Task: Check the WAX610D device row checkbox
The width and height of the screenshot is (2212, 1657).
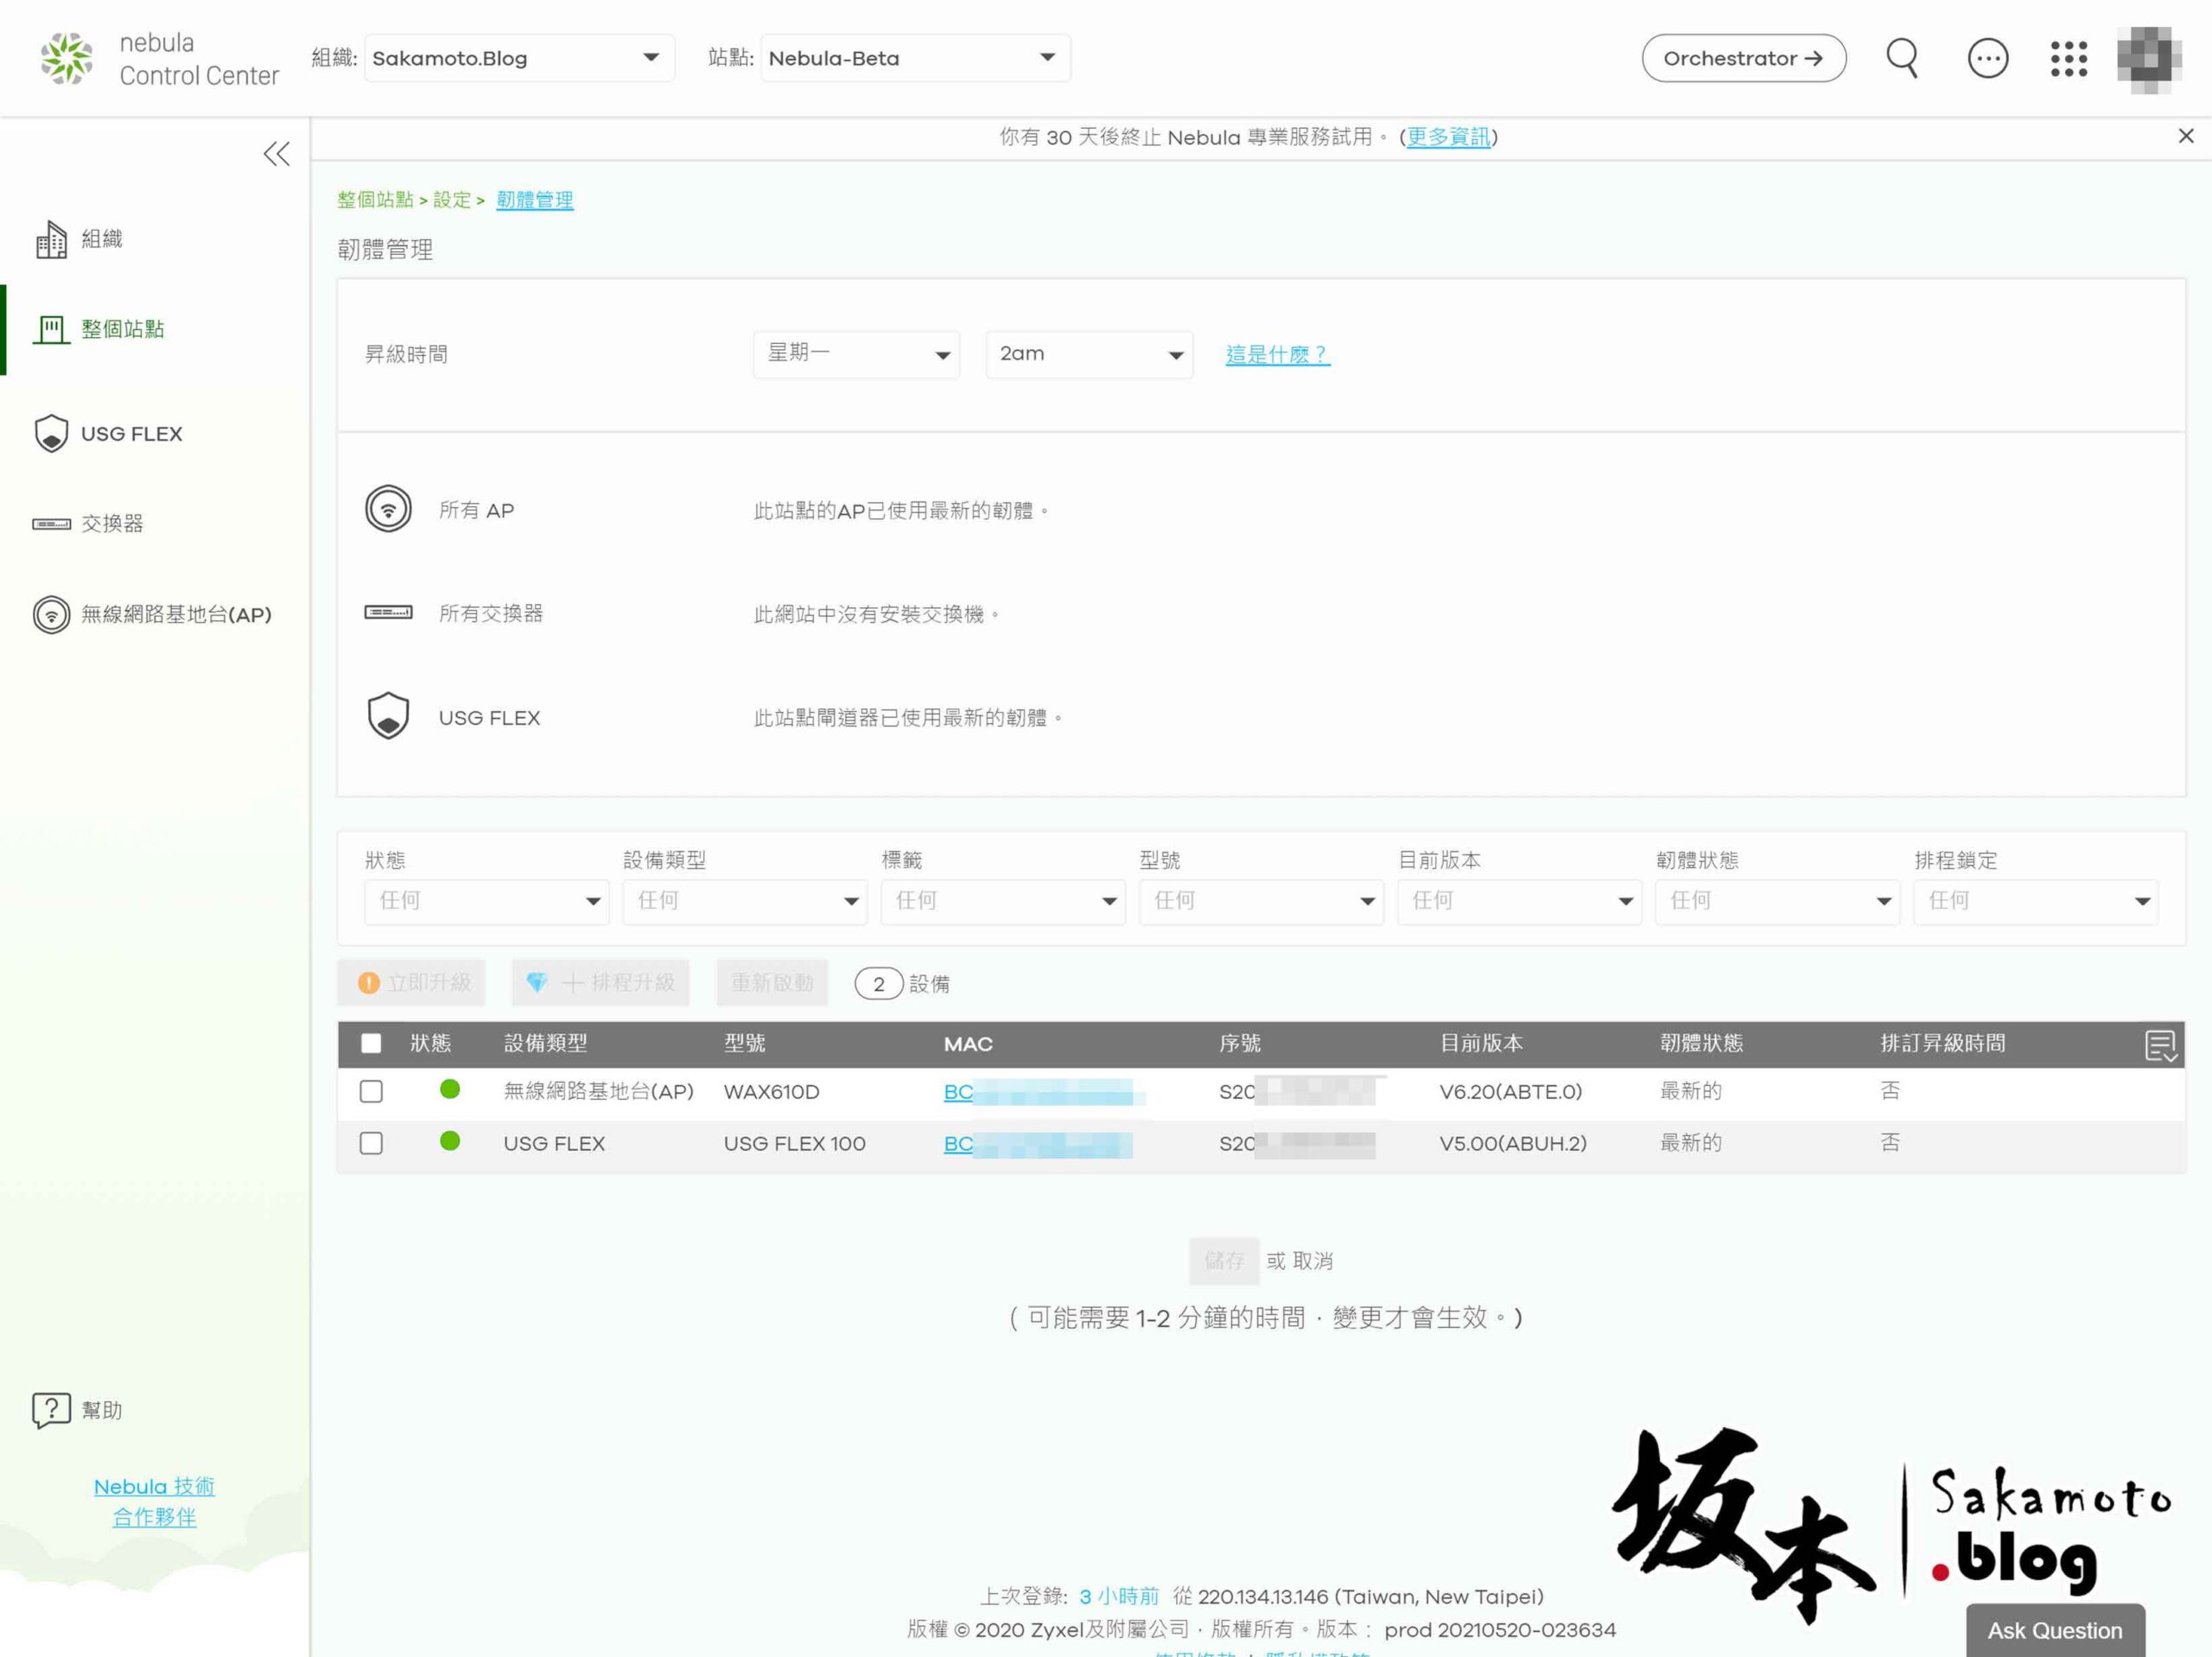Action: pos(371,1091)
